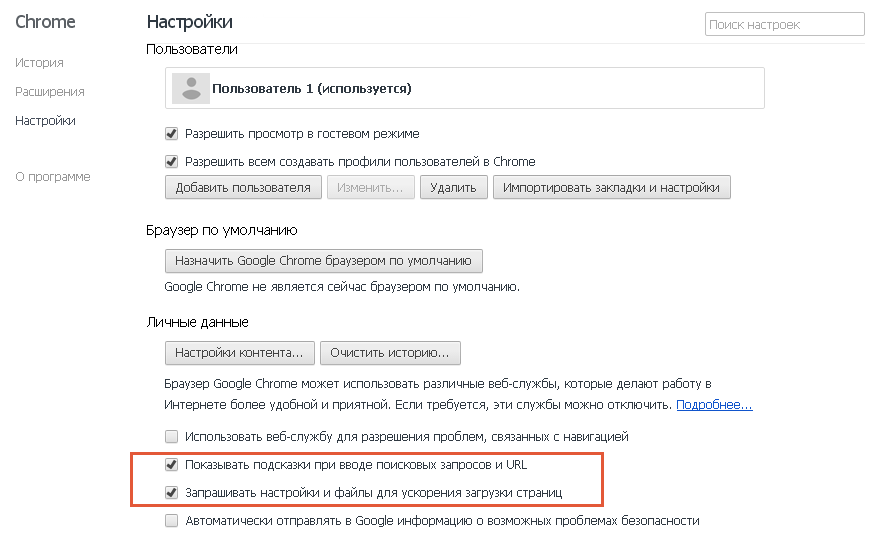Toggle Разрешить просмотр в гостевом режиме checkbox
The width and height of the screenshot is (878, 537).
[172, 134]
